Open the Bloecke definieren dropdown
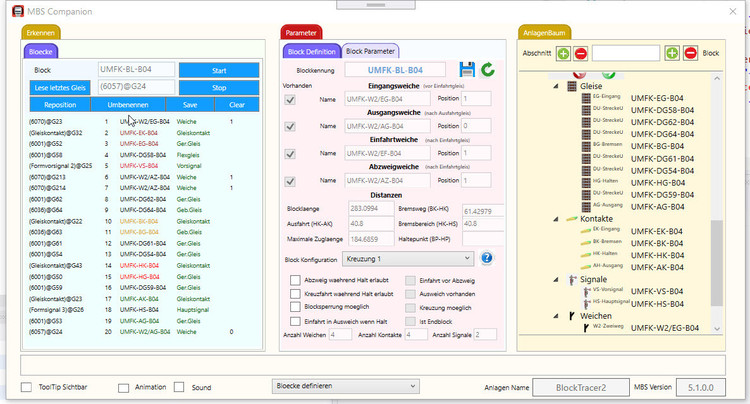750x404 pixels. 346,386
